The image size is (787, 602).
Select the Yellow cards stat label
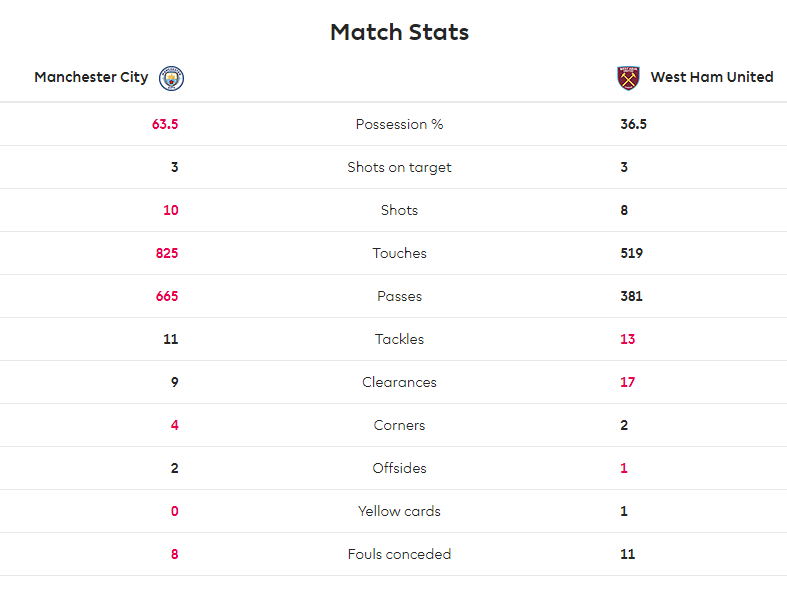[400, 511]
